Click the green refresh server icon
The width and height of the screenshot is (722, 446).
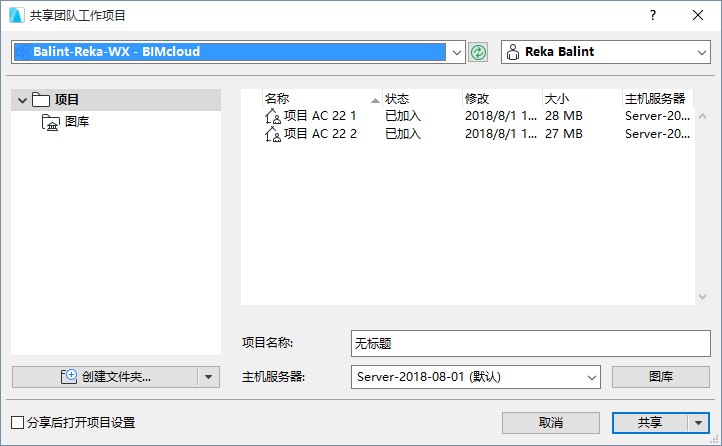[x=478, y=52]
